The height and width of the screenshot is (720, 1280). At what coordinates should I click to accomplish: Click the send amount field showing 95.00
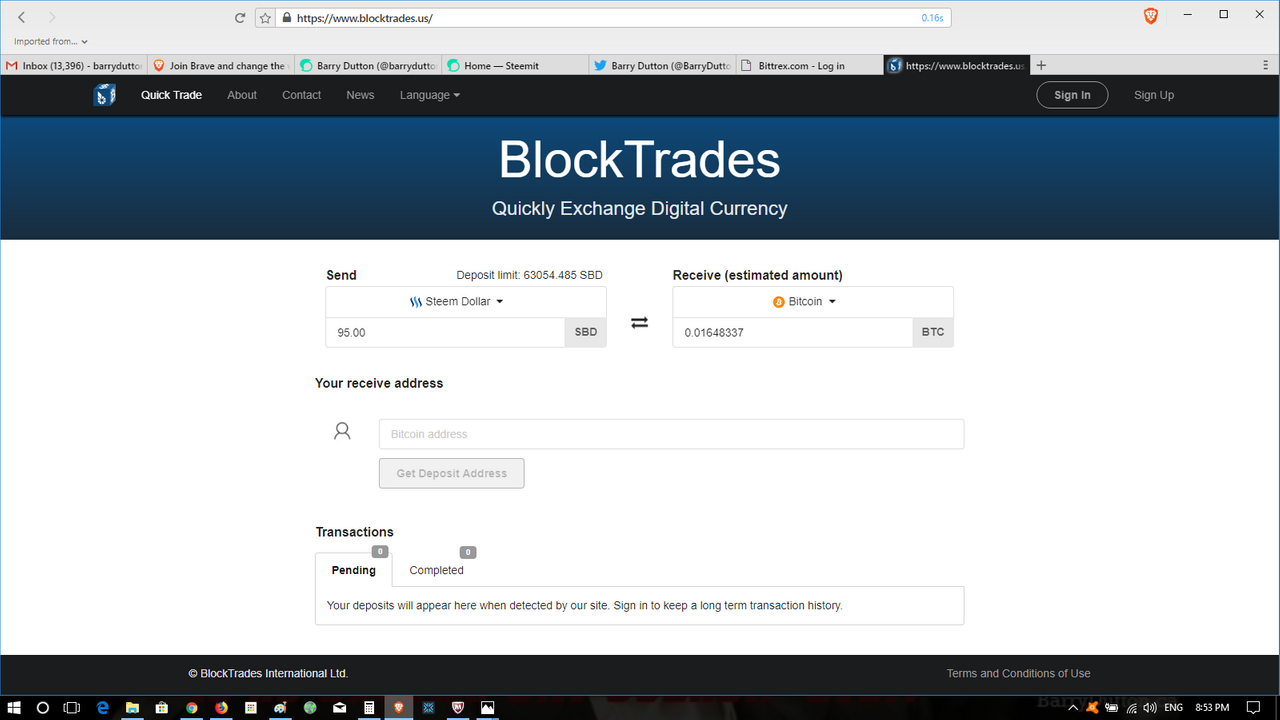click(x=445, y=332)
